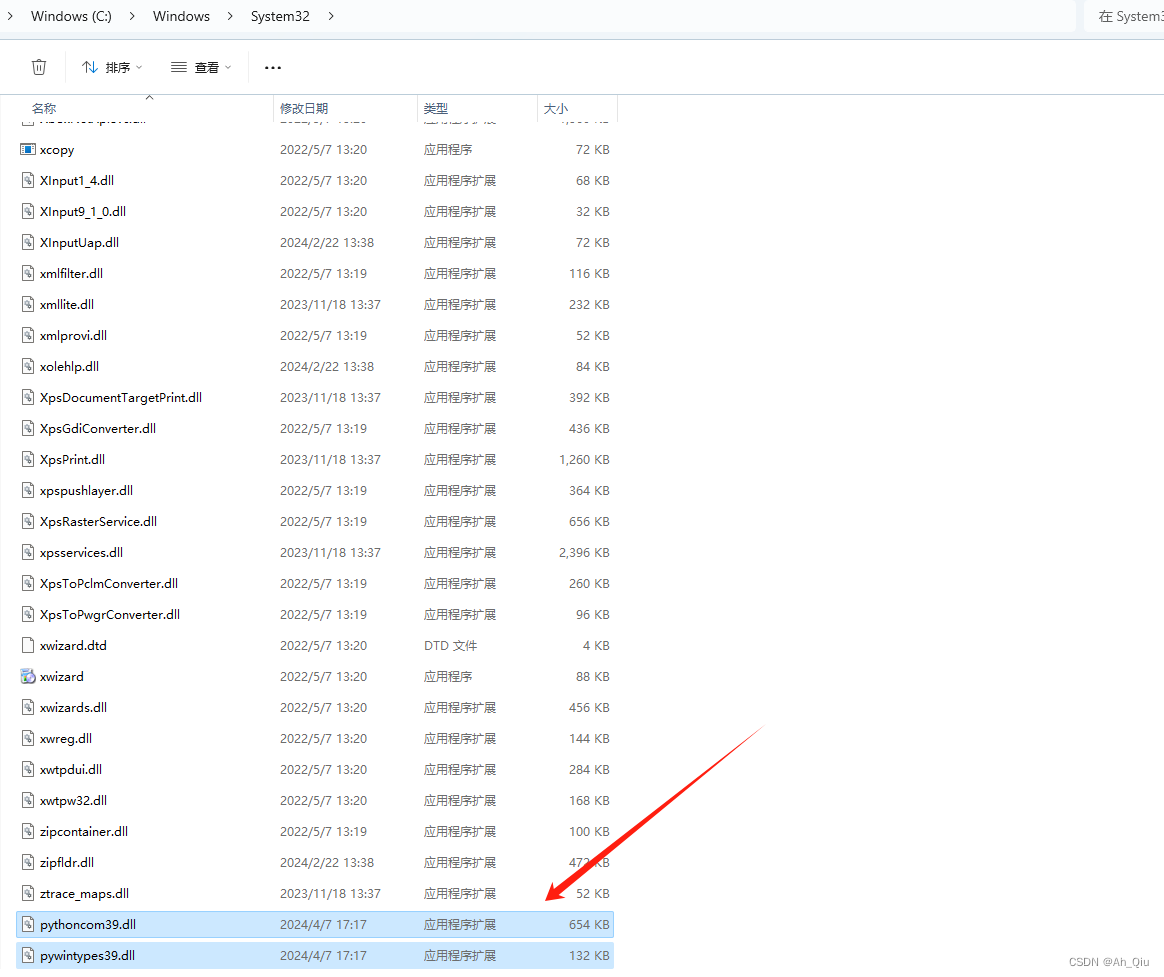Screen dimensions: 1164x977
Task: Click the file icon of xwizard.dtd
Action: (x=26, y=645)
